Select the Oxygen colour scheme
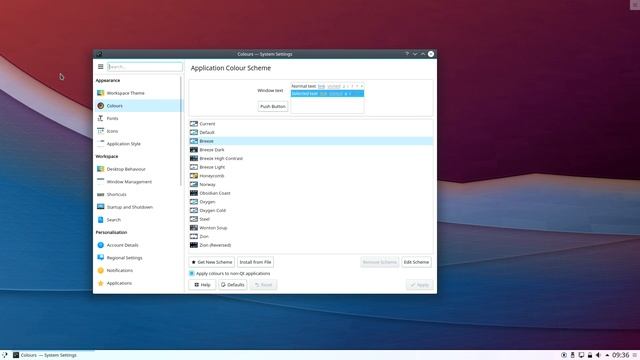 pos(311,202)
